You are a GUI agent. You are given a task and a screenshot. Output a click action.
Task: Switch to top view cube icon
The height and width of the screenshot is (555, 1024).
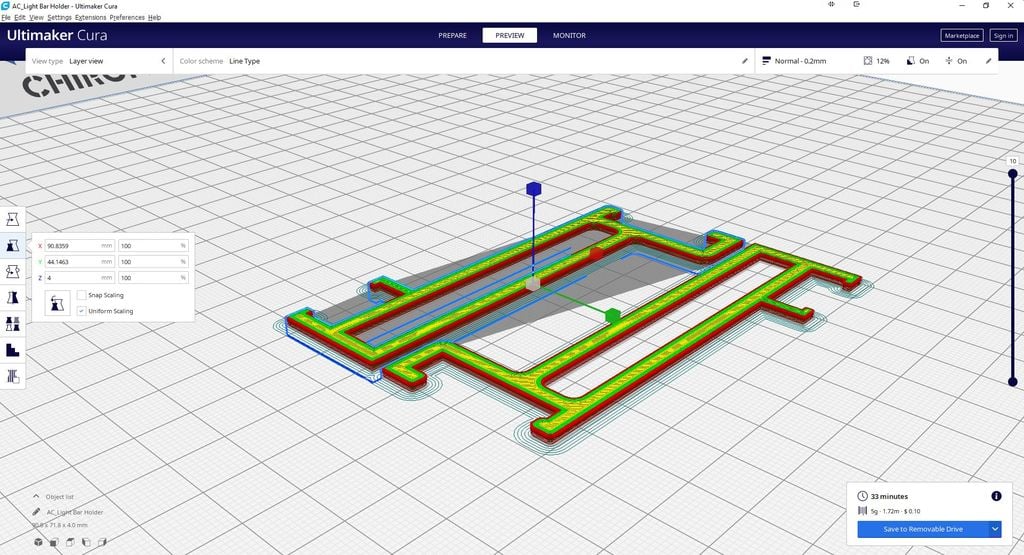pos(70,542)
